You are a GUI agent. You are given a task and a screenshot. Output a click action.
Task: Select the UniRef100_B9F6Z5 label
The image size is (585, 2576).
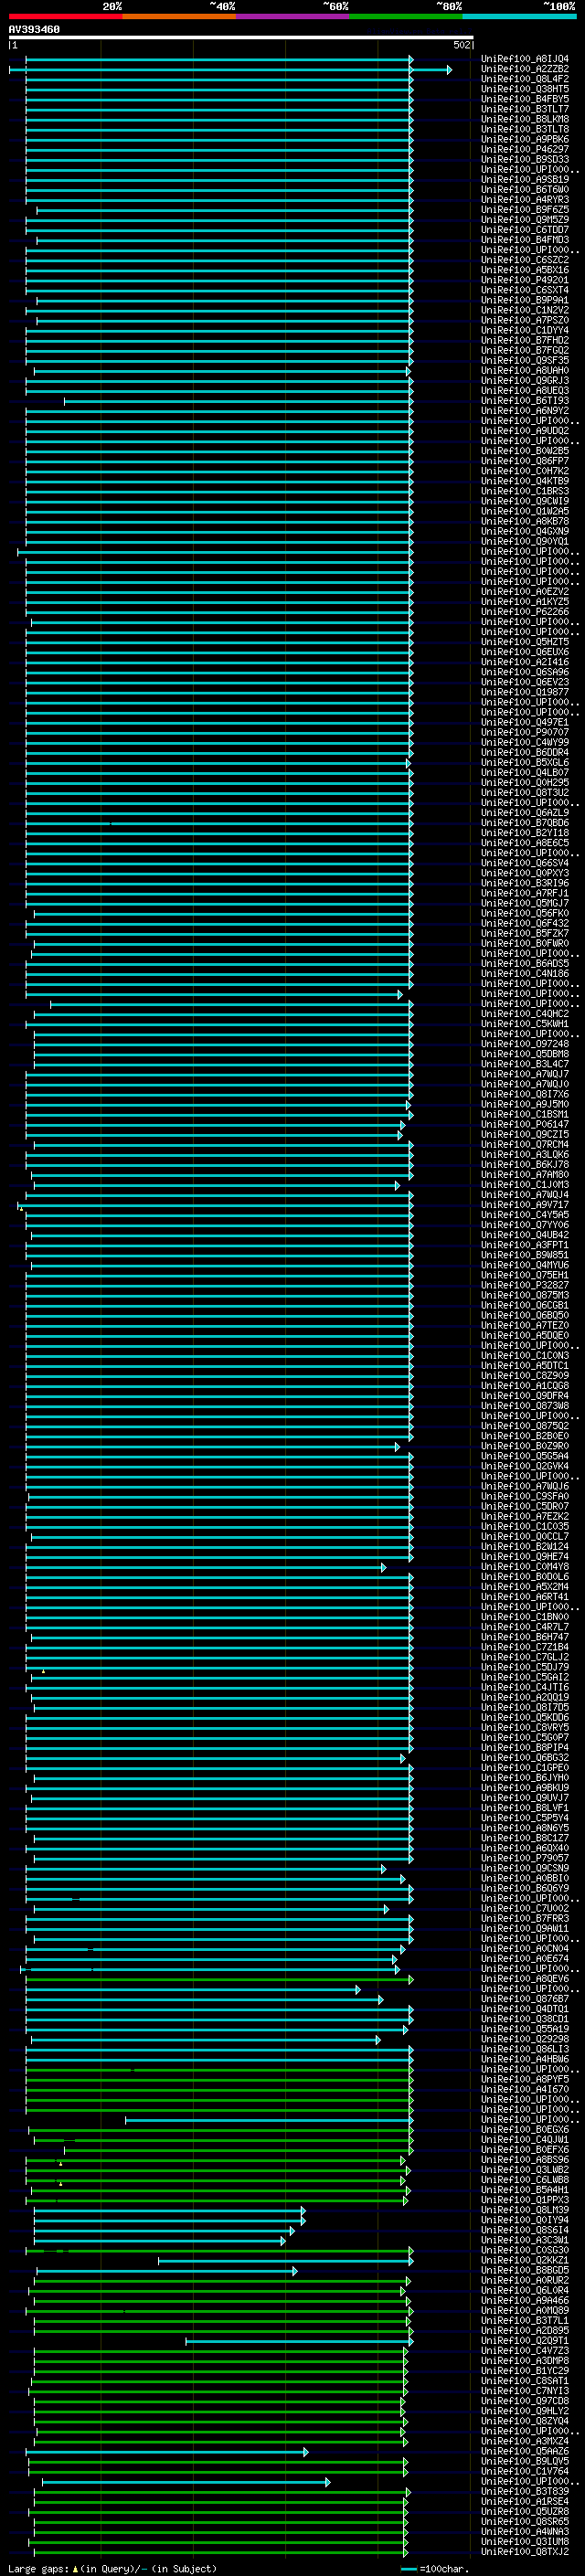click(x=525, y=210)
